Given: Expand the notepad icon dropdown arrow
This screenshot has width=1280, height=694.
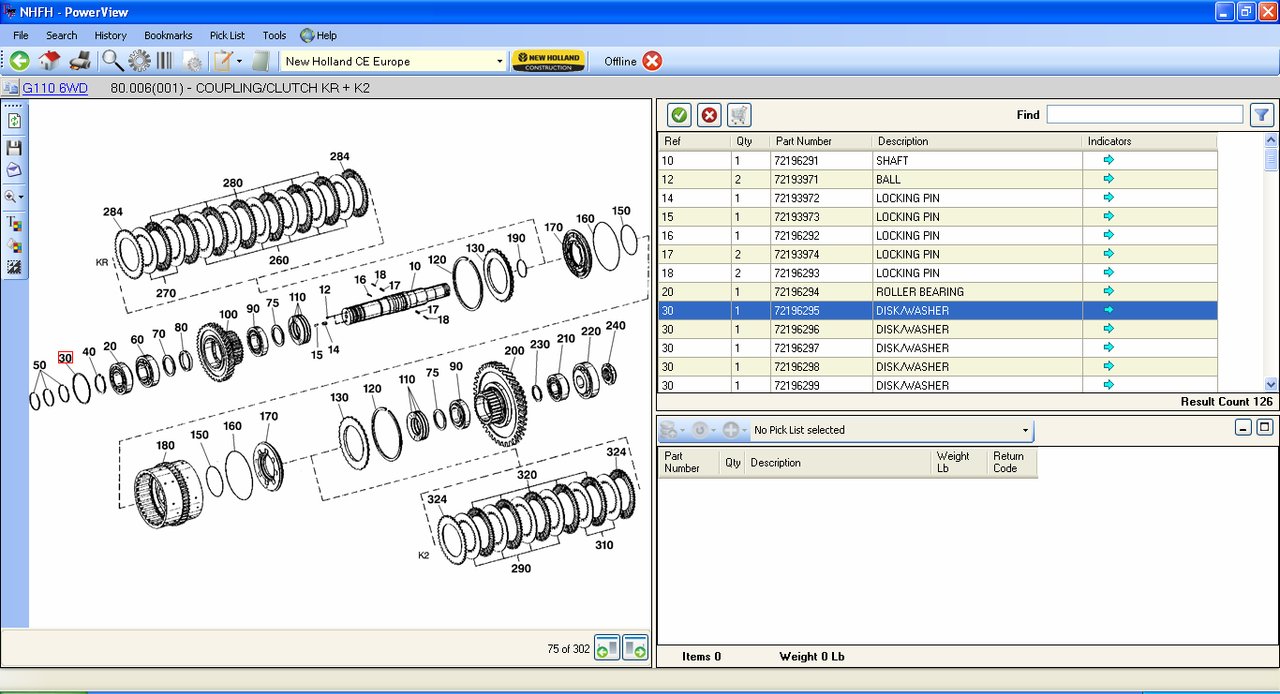Looking at the screenshot, I should (239, 62).
